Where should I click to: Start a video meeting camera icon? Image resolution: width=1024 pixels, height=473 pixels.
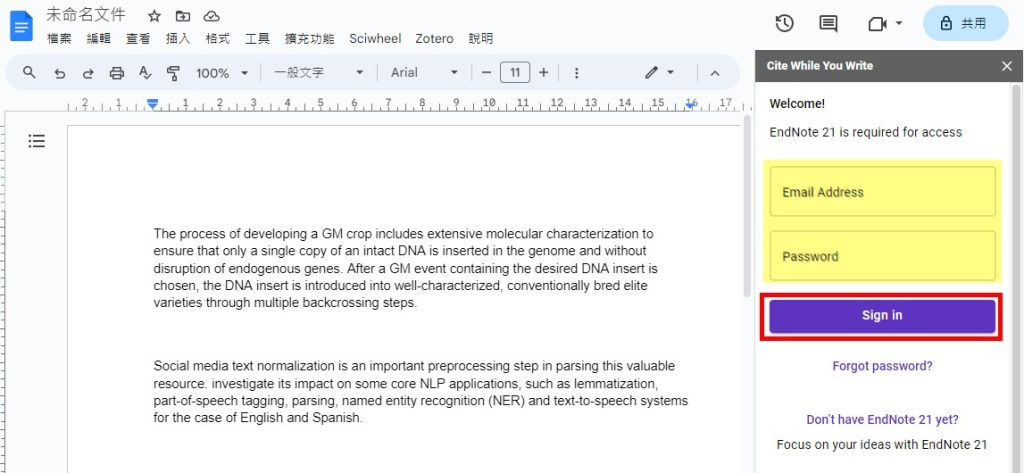[x=877, y=24]
